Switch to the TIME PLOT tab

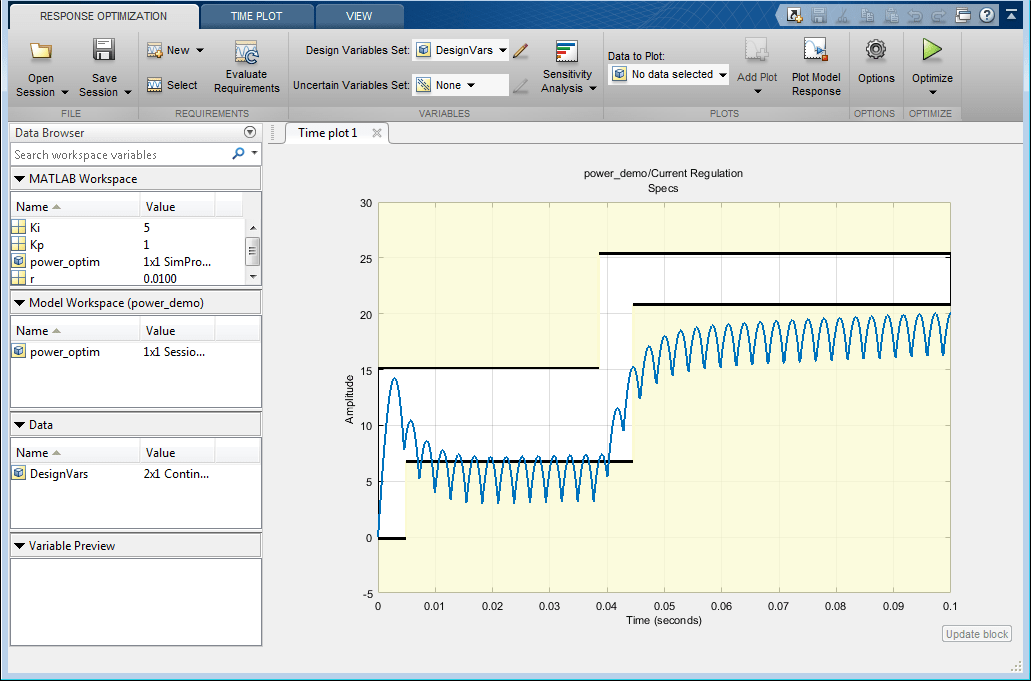(x=255, y=16)
